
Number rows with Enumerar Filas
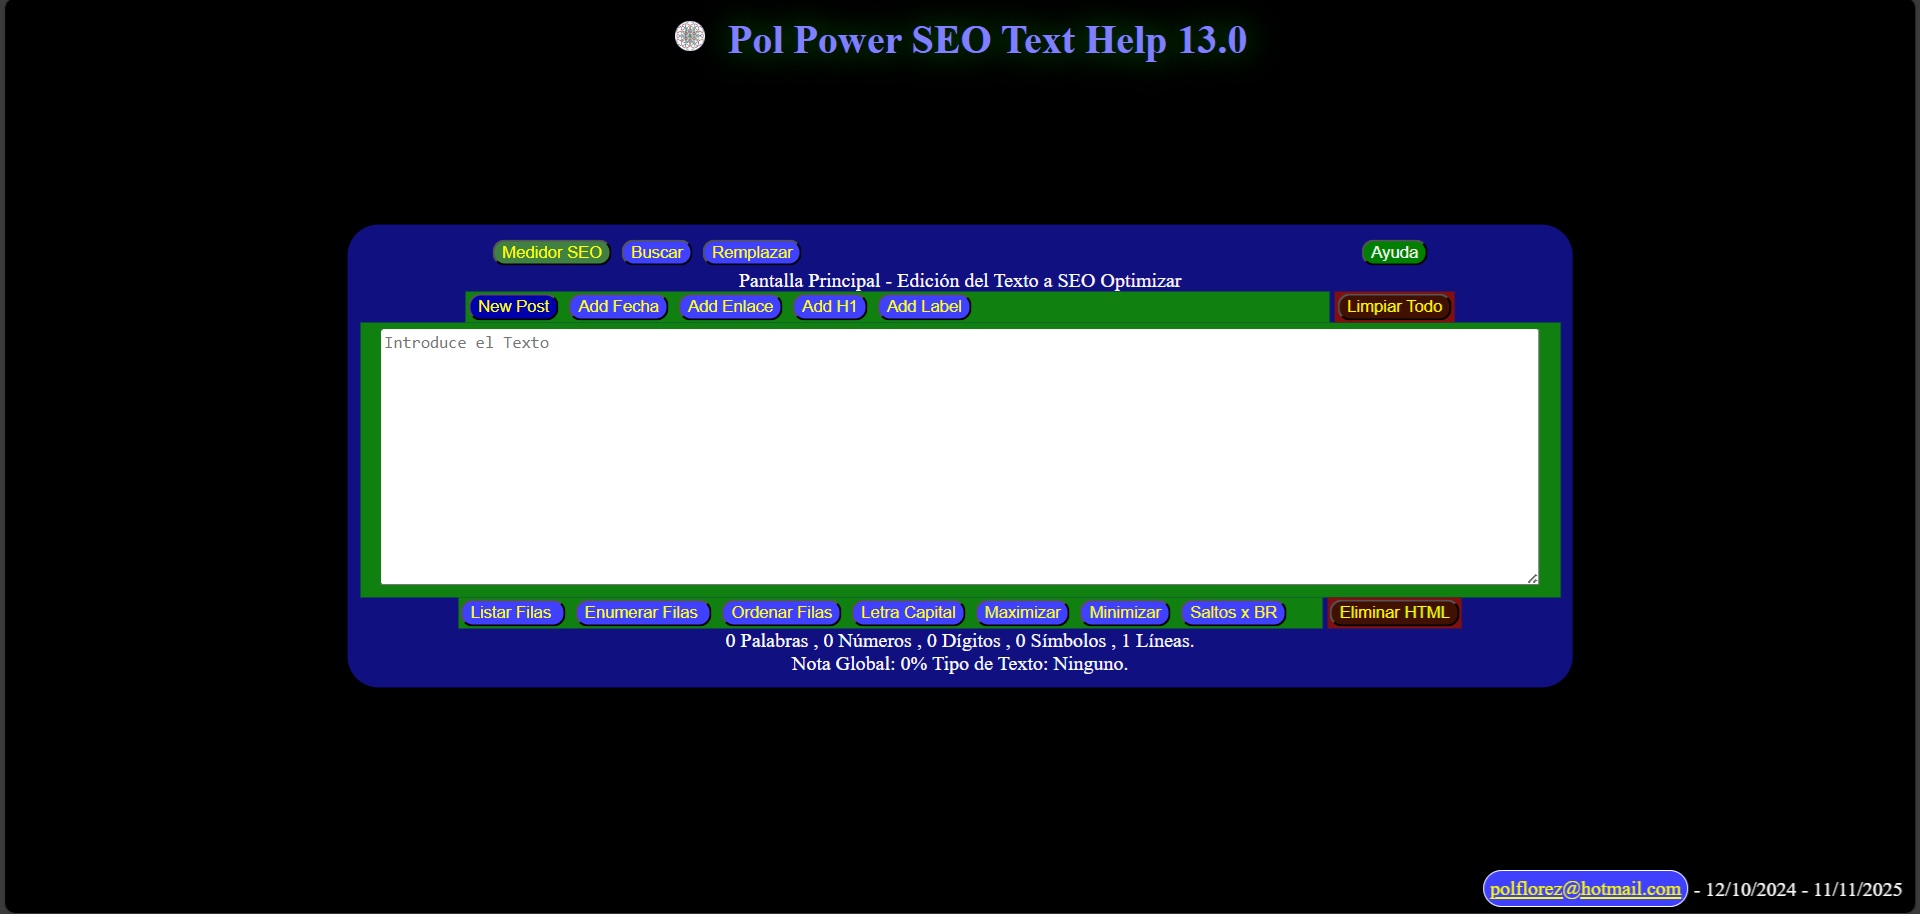tap(642, 612)
